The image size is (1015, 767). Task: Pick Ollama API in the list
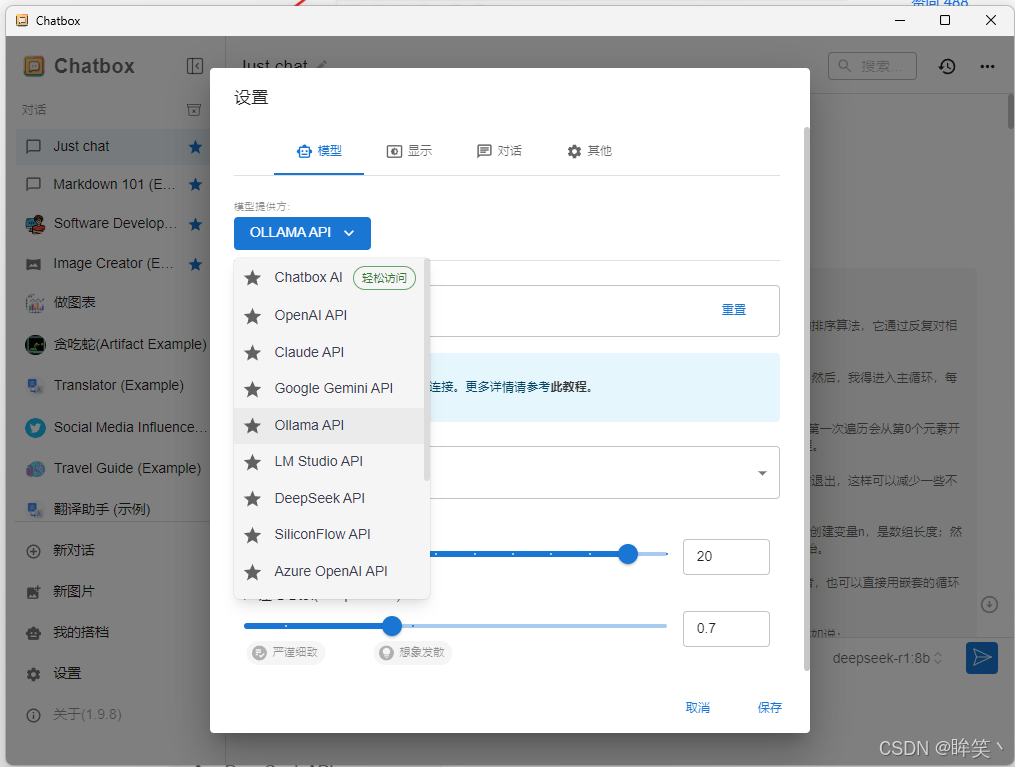329,425
